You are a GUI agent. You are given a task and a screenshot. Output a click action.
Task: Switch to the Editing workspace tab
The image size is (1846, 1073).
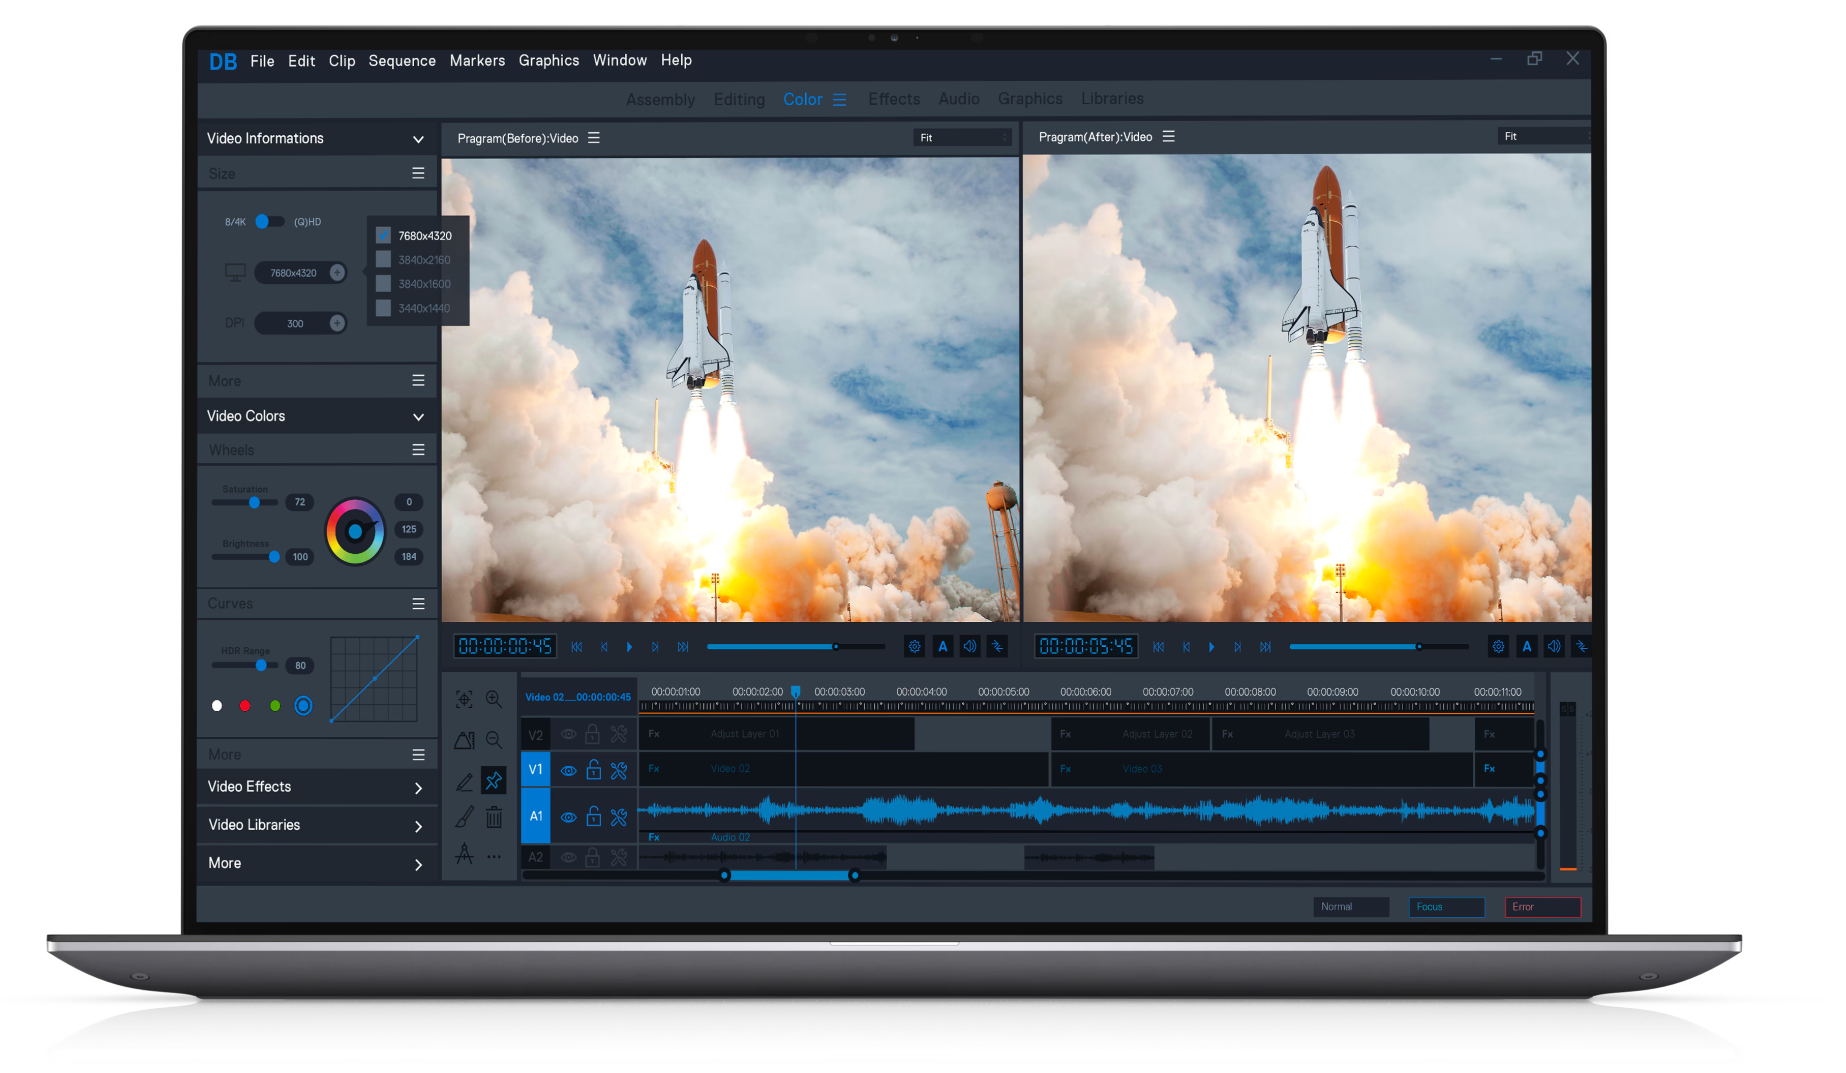pos(739,100)
